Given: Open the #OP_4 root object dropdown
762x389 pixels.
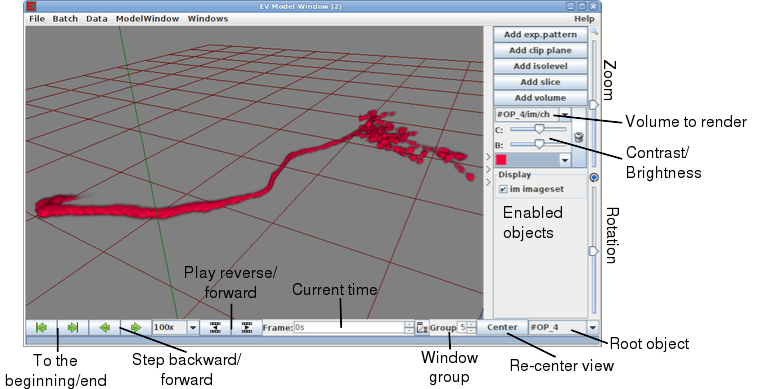Looking at the screenshot, I should 593,328.
